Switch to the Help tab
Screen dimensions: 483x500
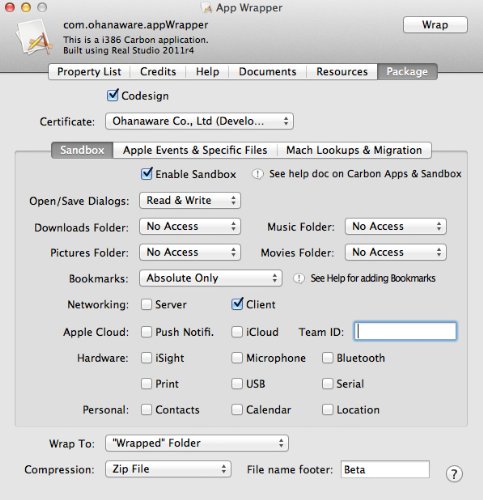[207, 72]
